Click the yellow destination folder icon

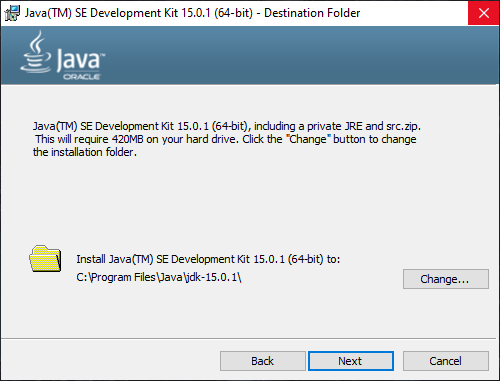(45, 259)
